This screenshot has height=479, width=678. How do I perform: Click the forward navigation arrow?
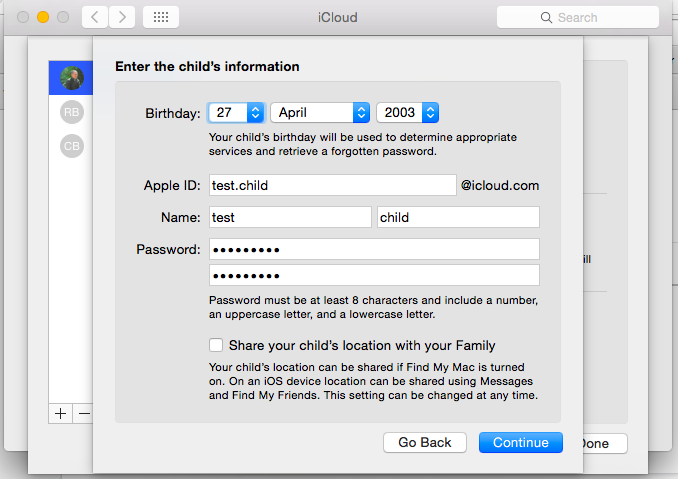[x=122, y=17]
